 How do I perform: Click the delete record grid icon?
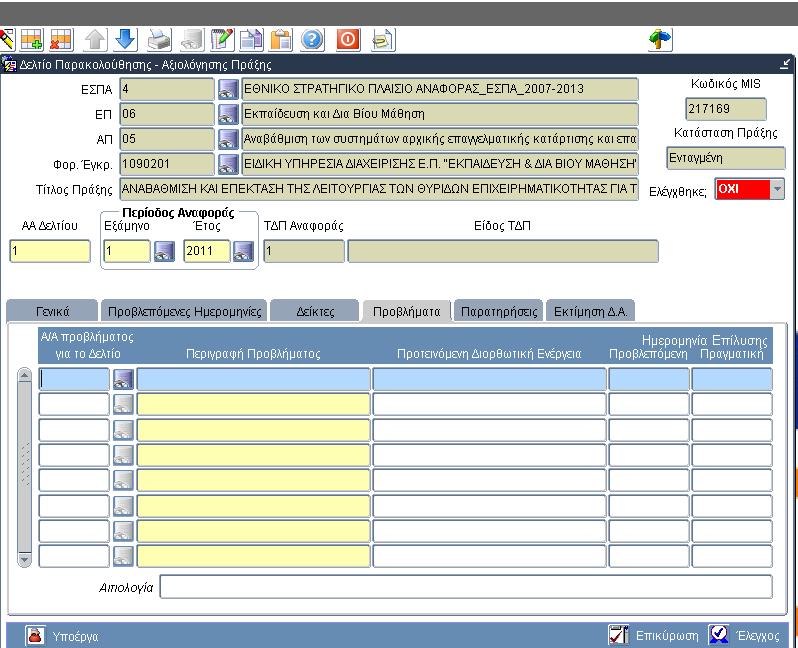(61, 40)
